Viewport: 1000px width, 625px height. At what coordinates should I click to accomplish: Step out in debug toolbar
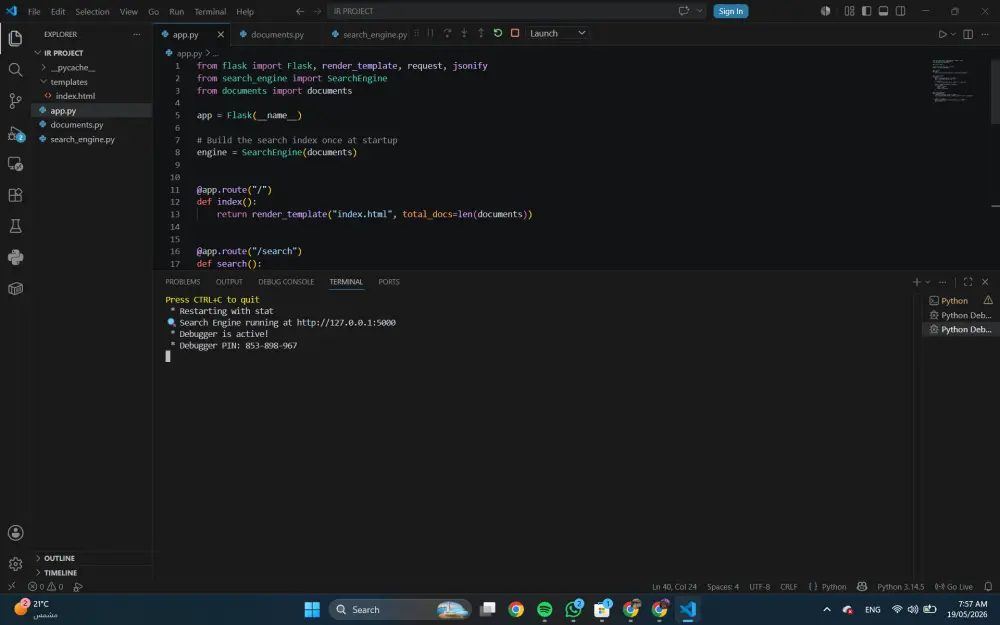pos(481,33)
